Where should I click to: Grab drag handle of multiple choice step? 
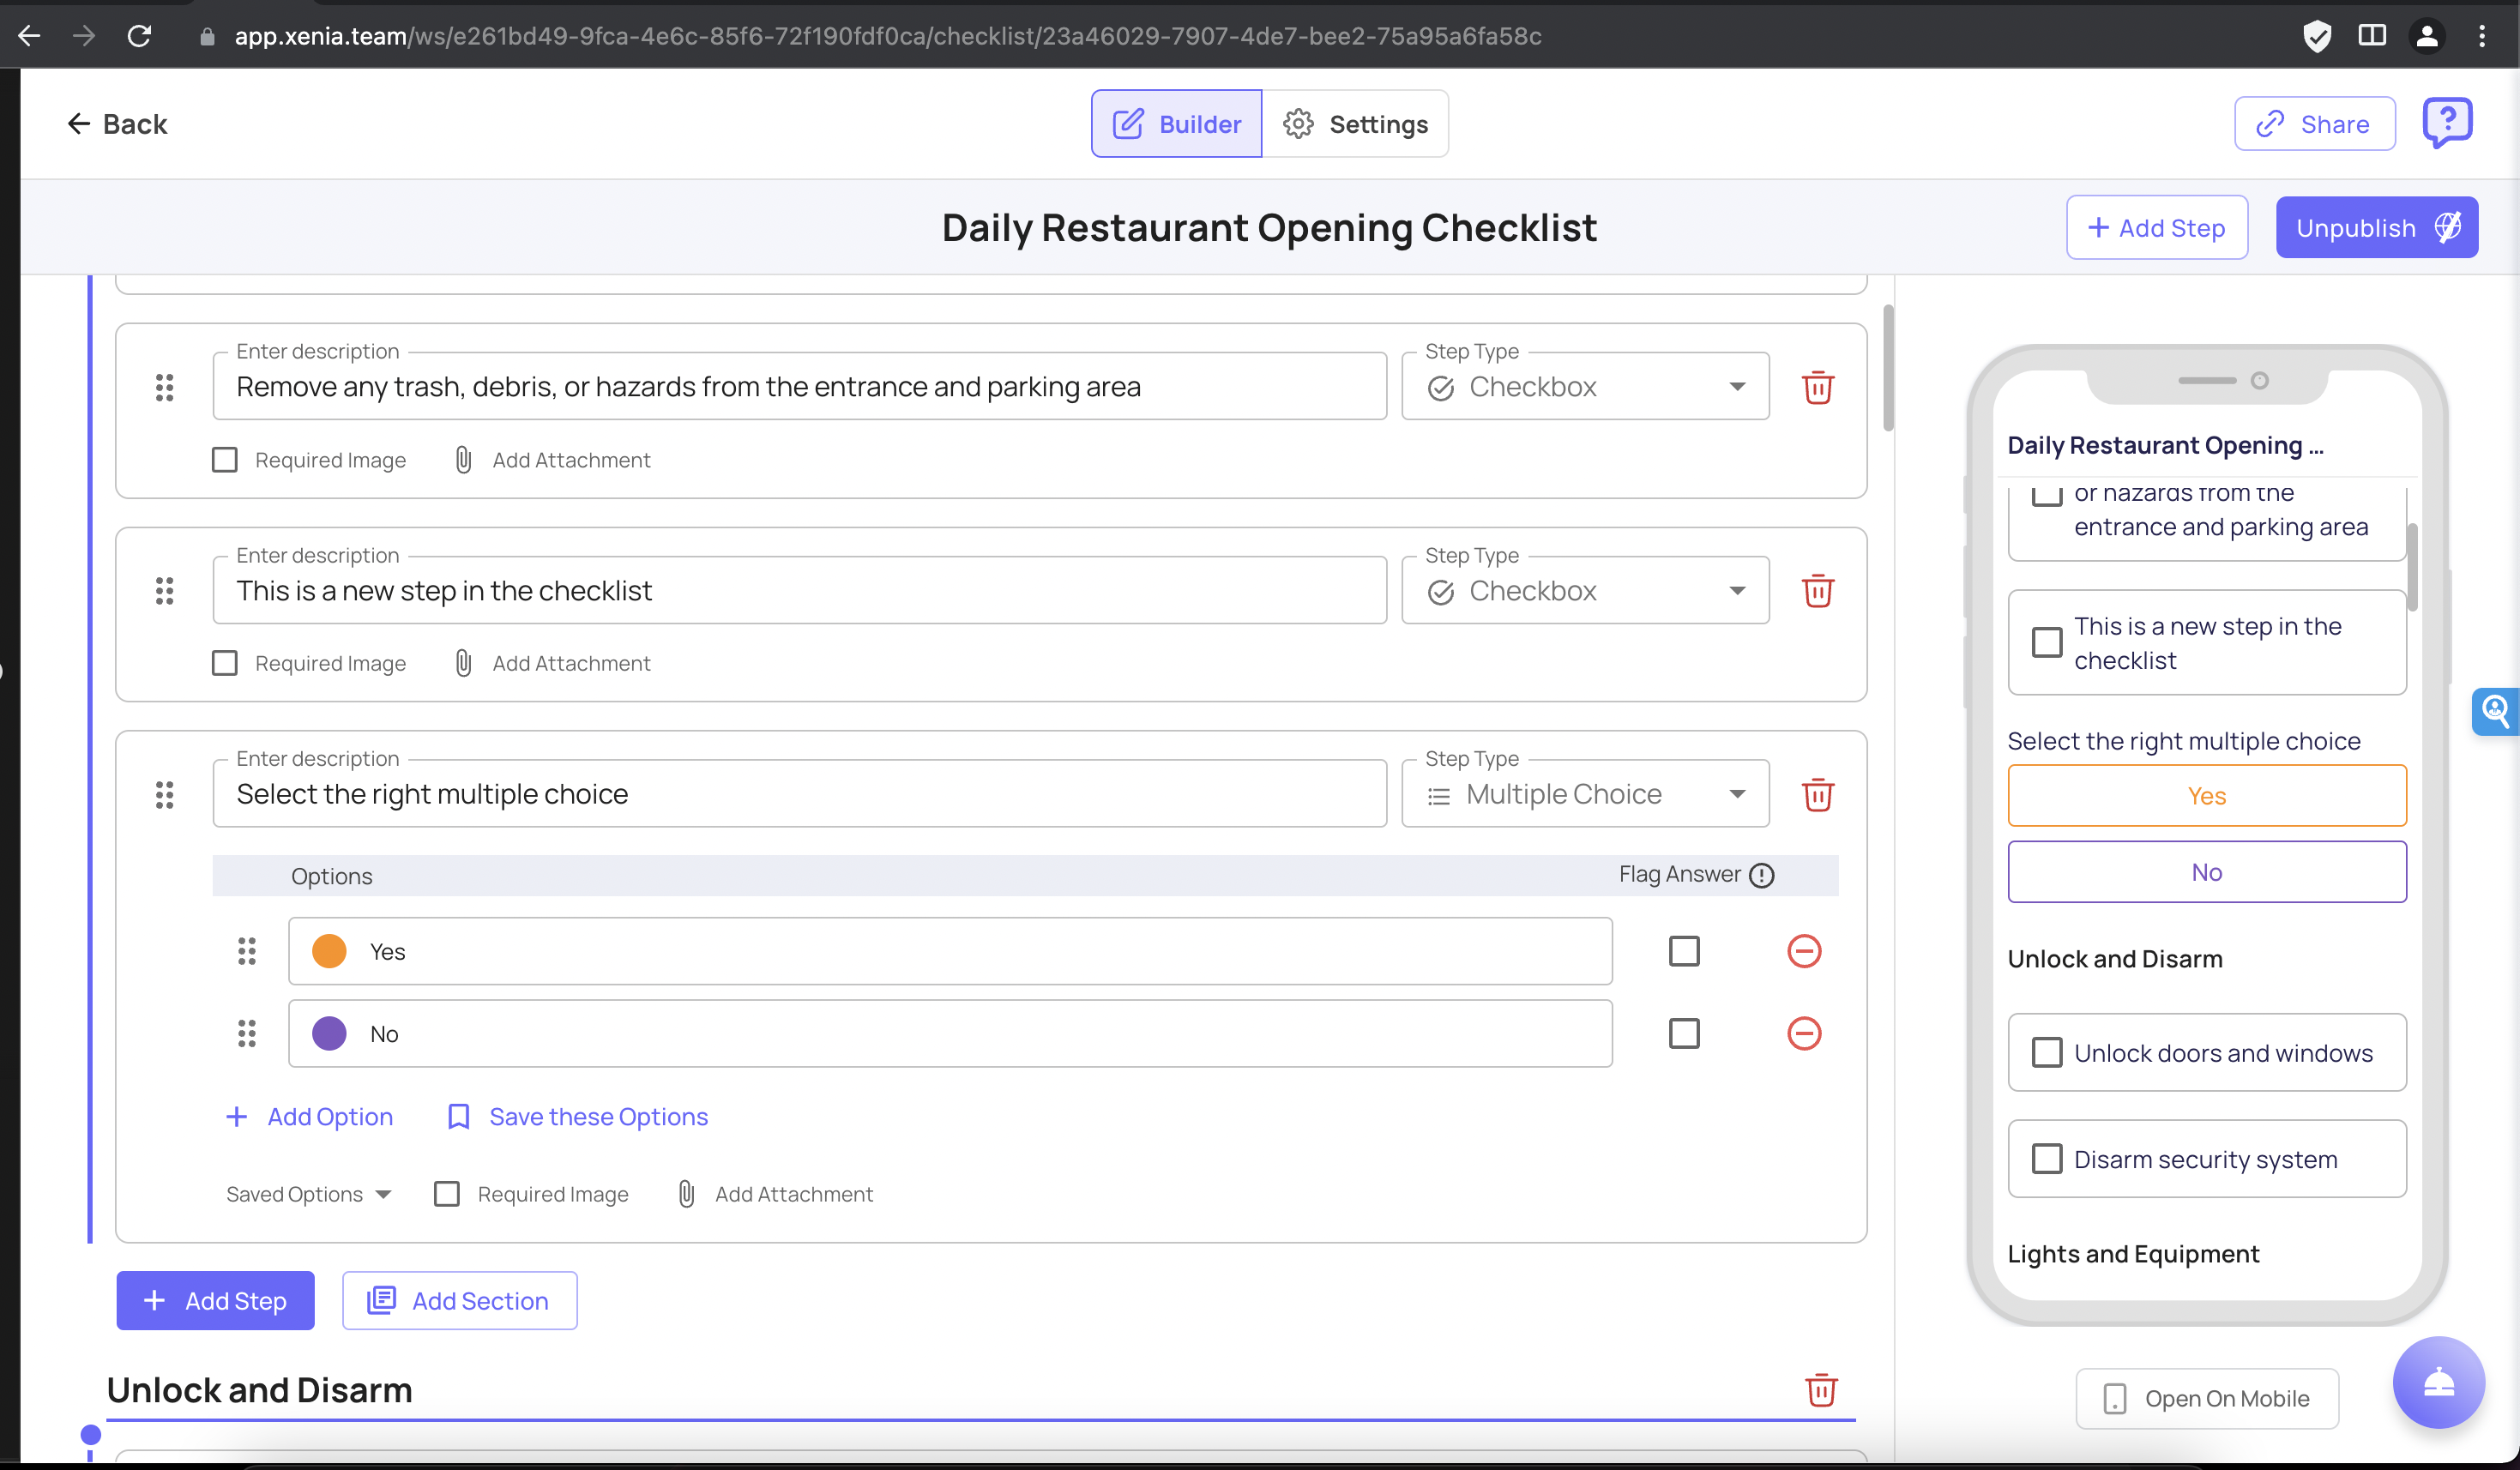click(x=165, y=795)
